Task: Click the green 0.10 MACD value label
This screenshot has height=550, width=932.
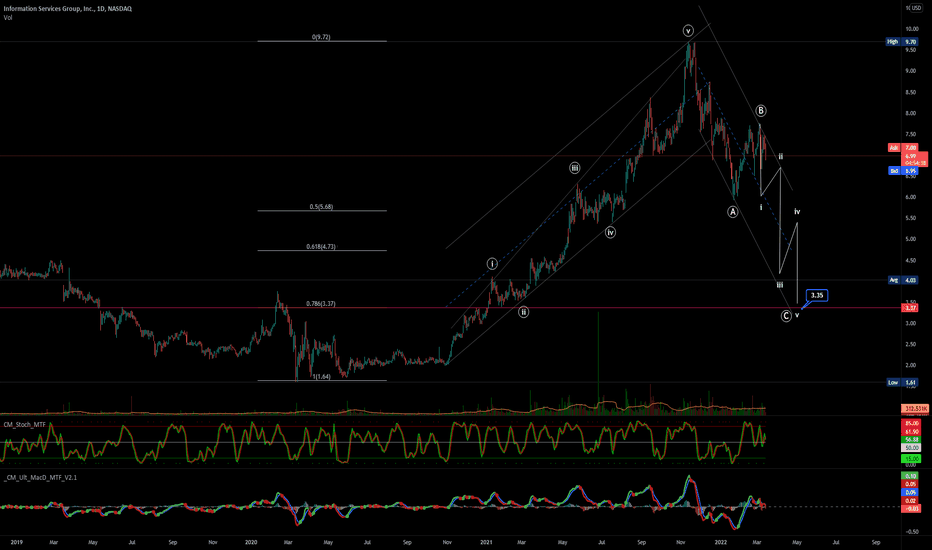Action: click(910, 476)
